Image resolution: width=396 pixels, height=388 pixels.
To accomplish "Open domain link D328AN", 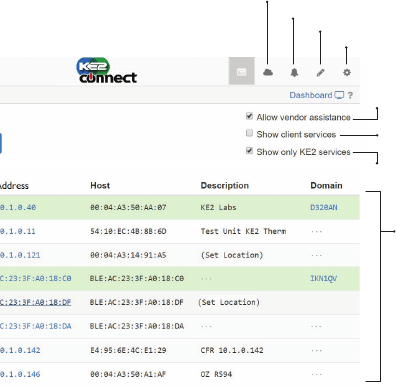I will (x=324, y=207).
